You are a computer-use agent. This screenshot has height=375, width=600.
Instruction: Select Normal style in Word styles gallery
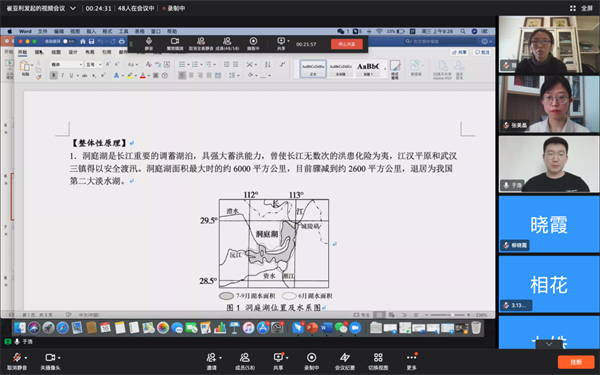[x=313, y=68]
